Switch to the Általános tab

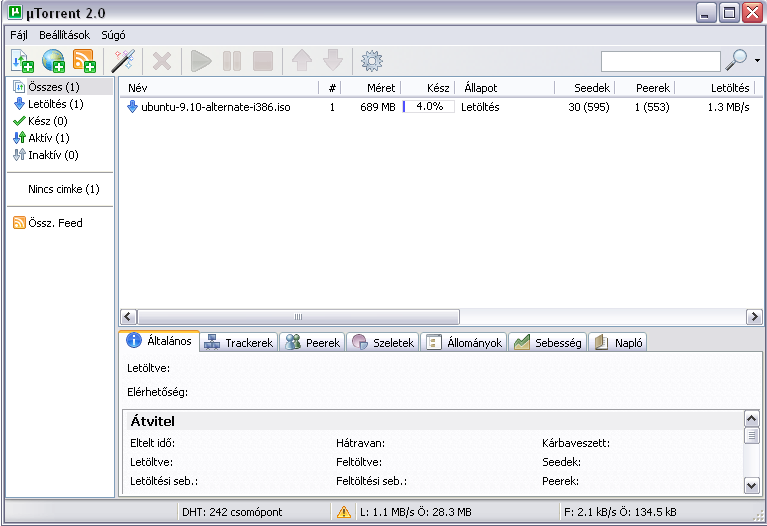pos(159,341)
